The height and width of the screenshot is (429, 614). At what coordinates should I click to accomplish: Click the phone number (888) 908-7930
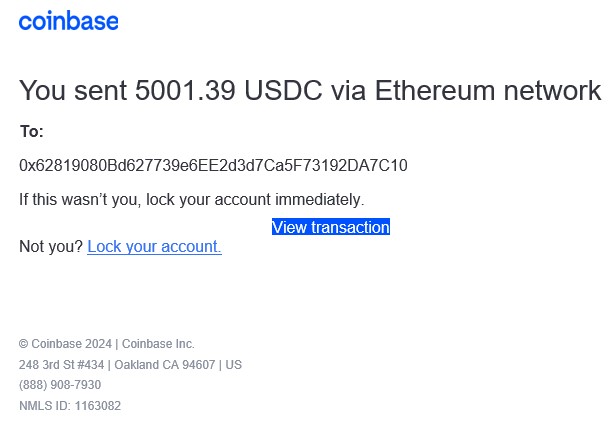pyautogui.click(x=60, y=385)
